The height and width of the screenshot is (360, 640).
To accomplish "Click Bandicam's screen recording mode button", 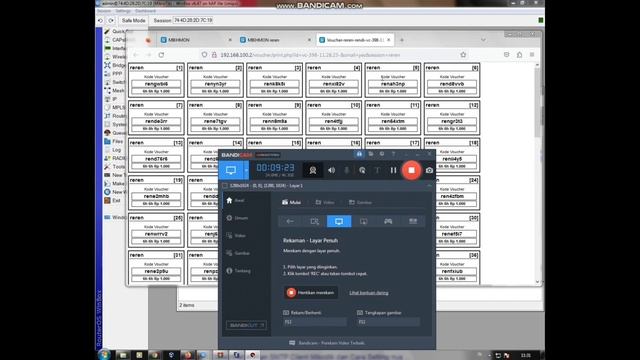I will 231,170.
